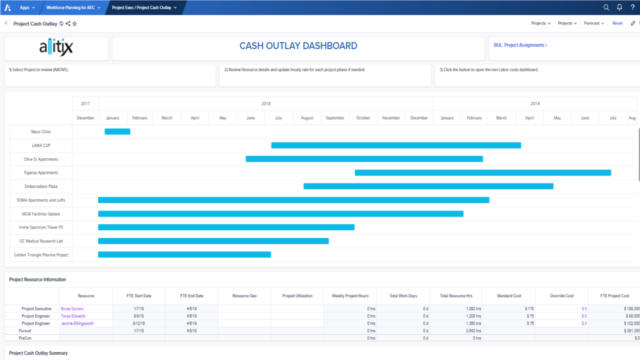Image resolution: width=640 pixels, height=360 pixels.
Task: Click the Project Resource Information heading
Action: [38, 280]
